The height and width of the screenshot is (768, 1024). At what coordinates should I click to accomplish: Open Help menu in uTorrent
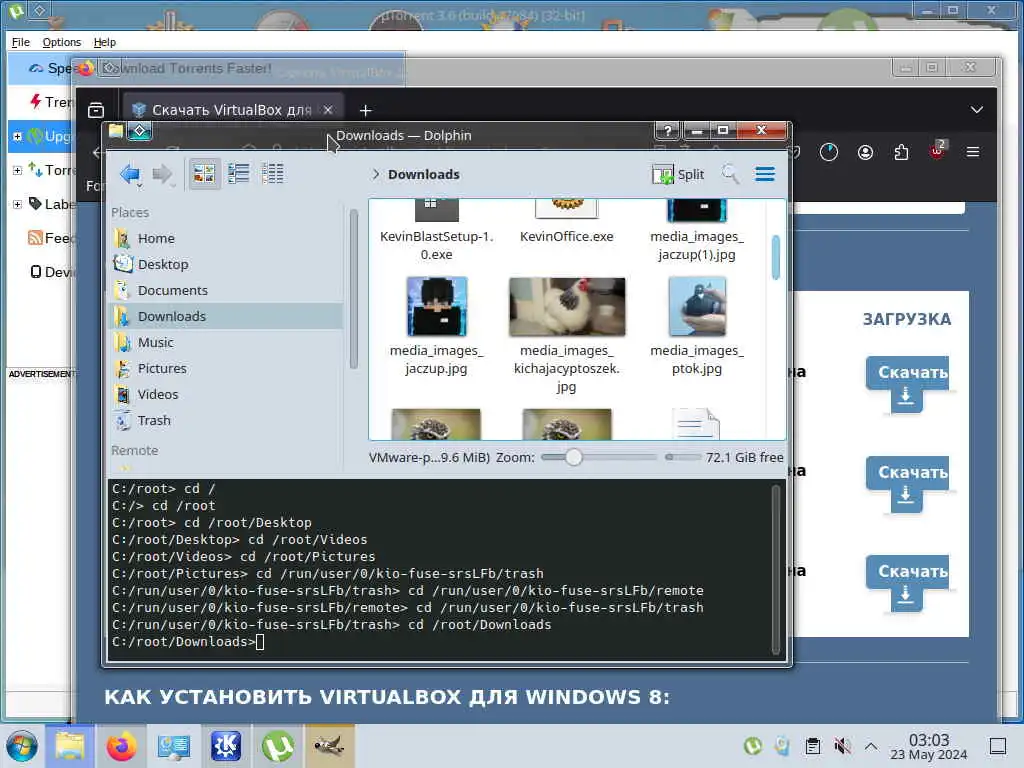pyautogui.click(x=104, y=42)
